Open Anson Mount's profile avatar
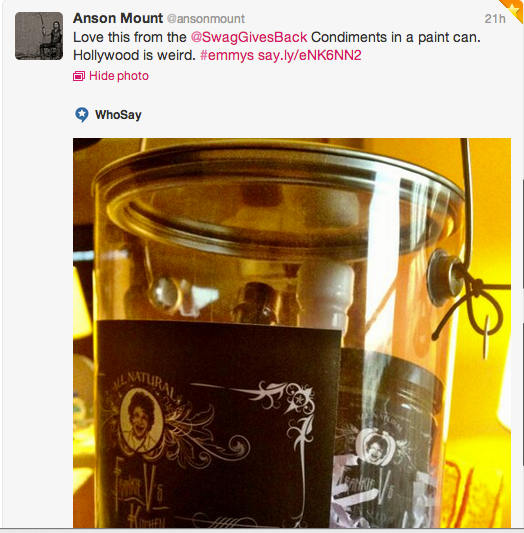This screenshot has width=524, height=533. coord(39,36)
